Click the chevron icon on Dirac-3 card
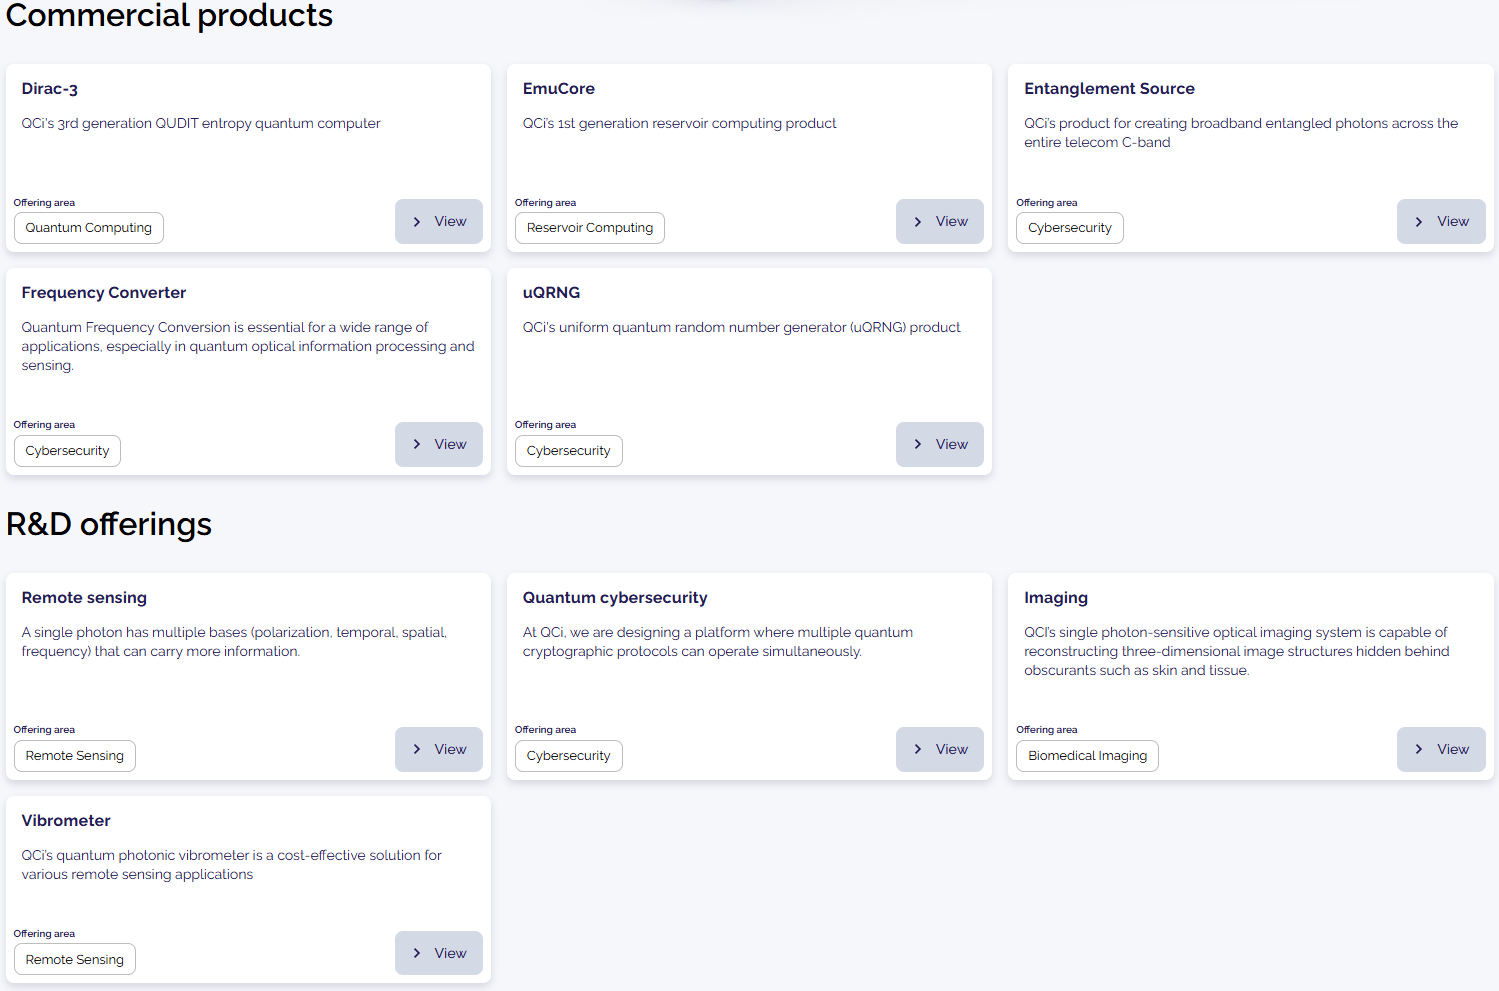Image resolution: width=1499 pixels, height=991 pixels. (417, 222)
